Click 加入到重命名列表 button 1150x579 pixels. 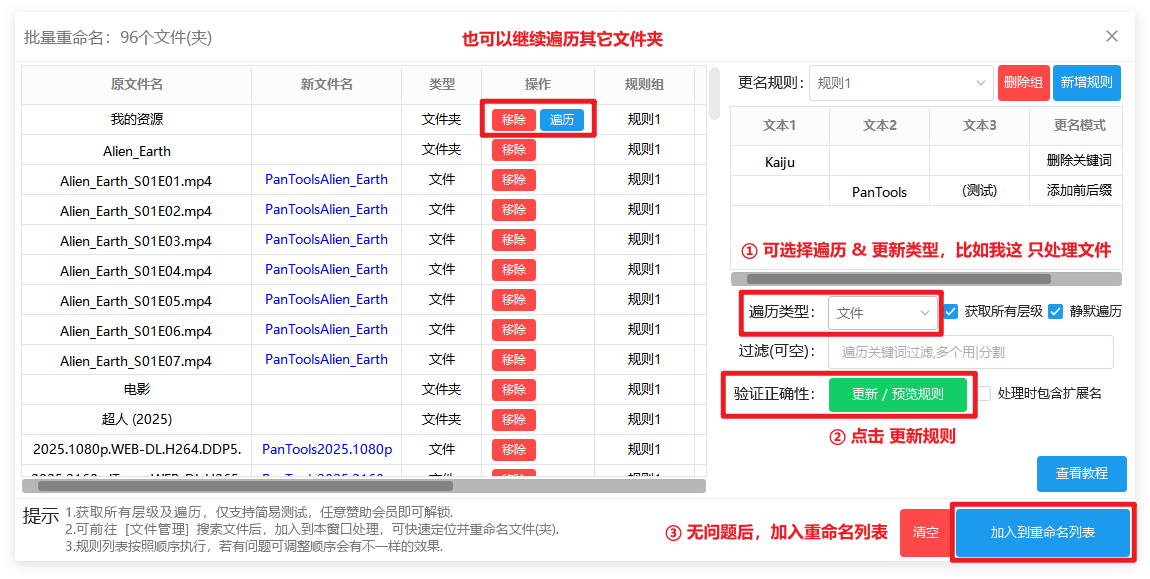(x=1042, y=533)
